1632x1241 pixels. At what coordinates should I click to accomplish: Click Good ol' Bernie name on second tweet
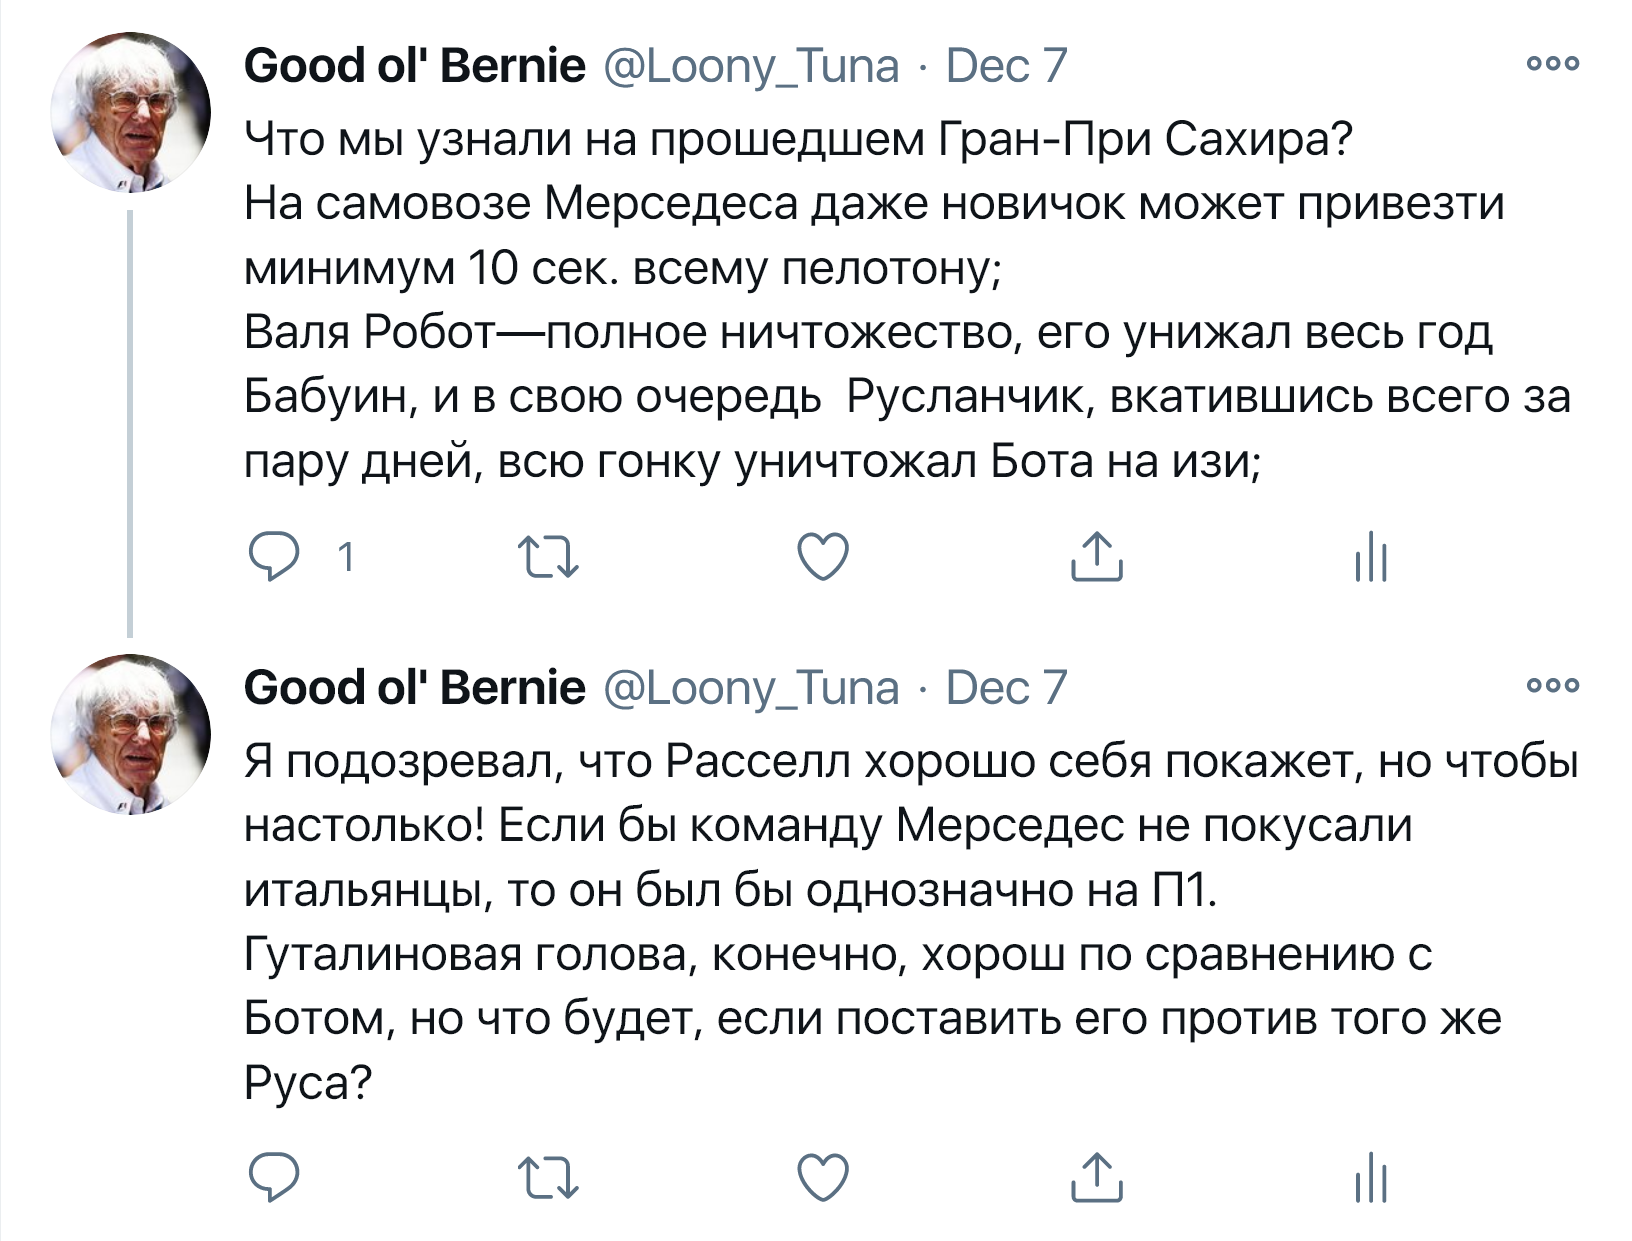(414, 688)
